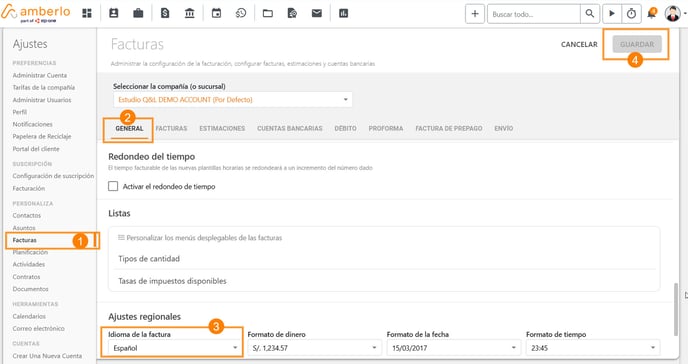The width and height of the screenshot is (688, 364).
Task: Click the vertical scrollbar of the settings panel
Action: click(676, 310)
